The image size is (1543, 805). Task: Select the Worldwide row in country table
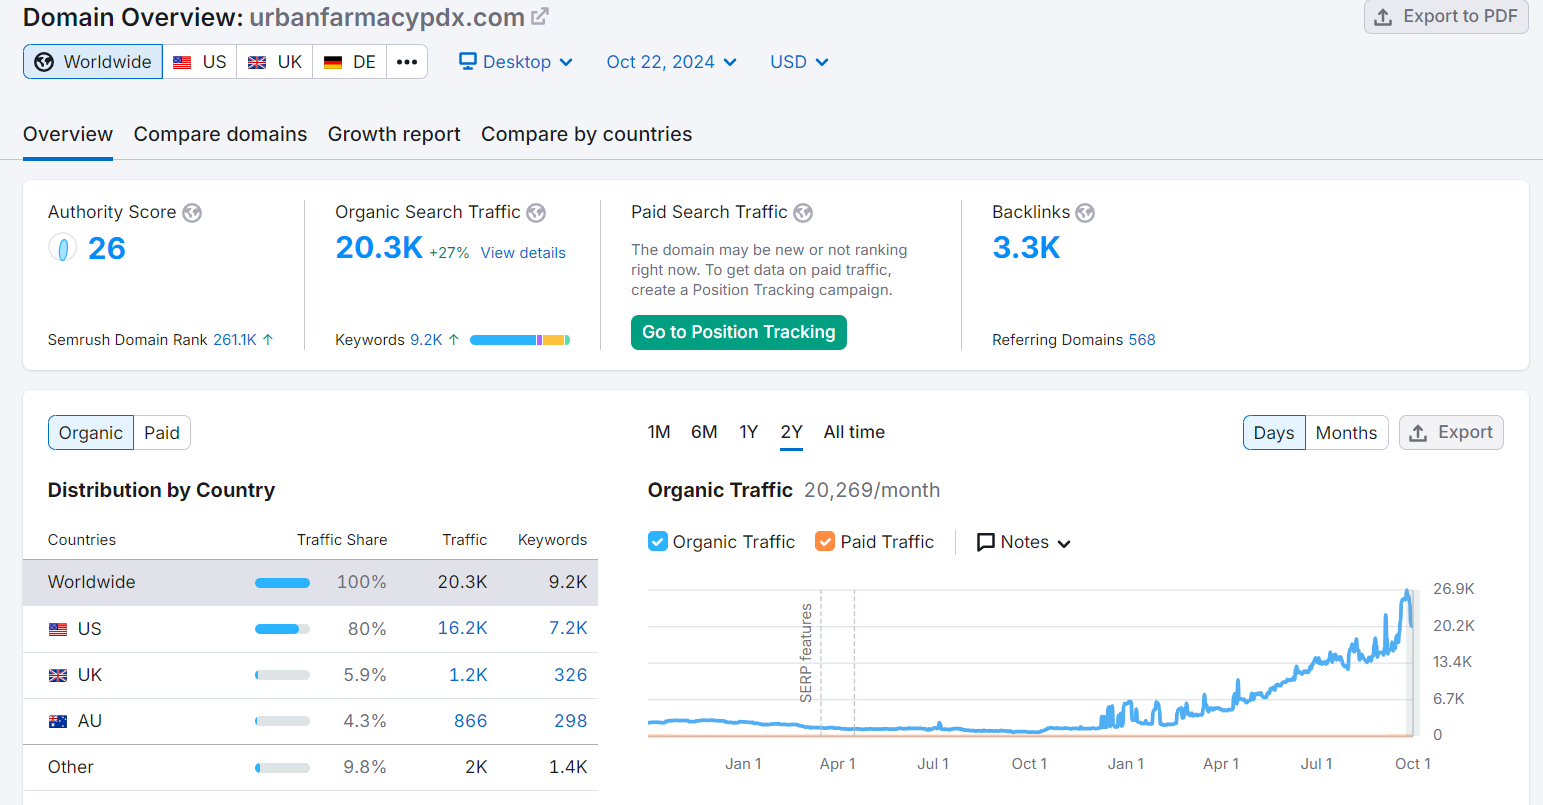(x=310, y=582)
